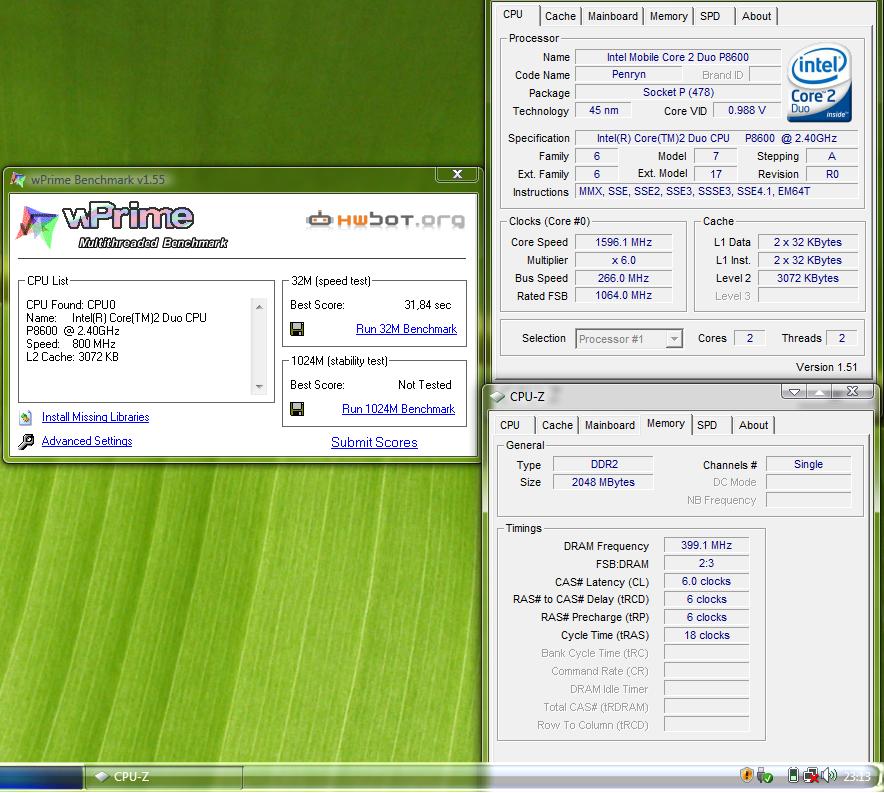This screenshot has width=884, height=793.
Task: Click the save icon under 32M speed test
Action: tap(297, 329)
